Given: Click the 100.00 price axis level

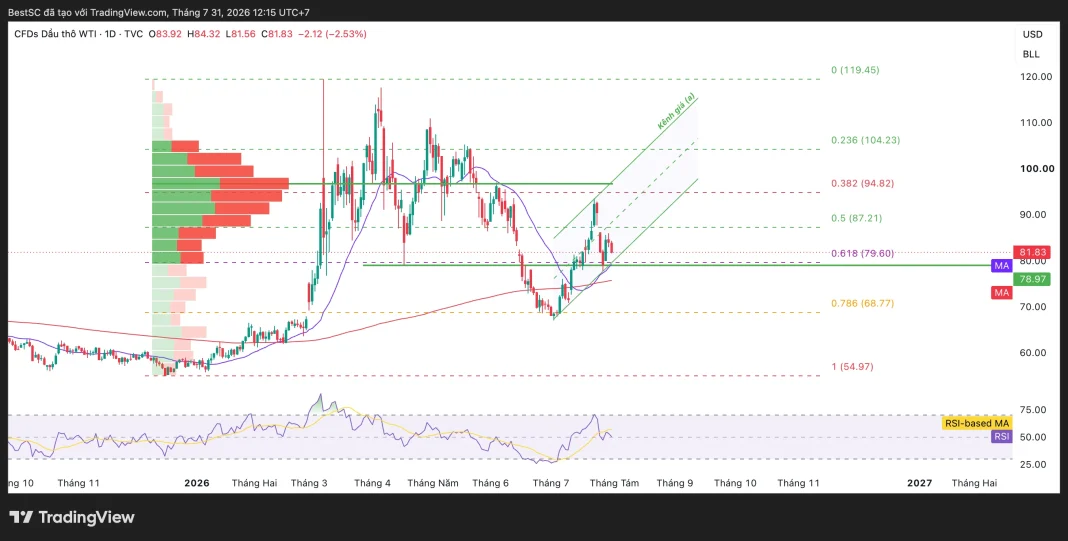Looking at the screenshot, I should pos(1035,169).
